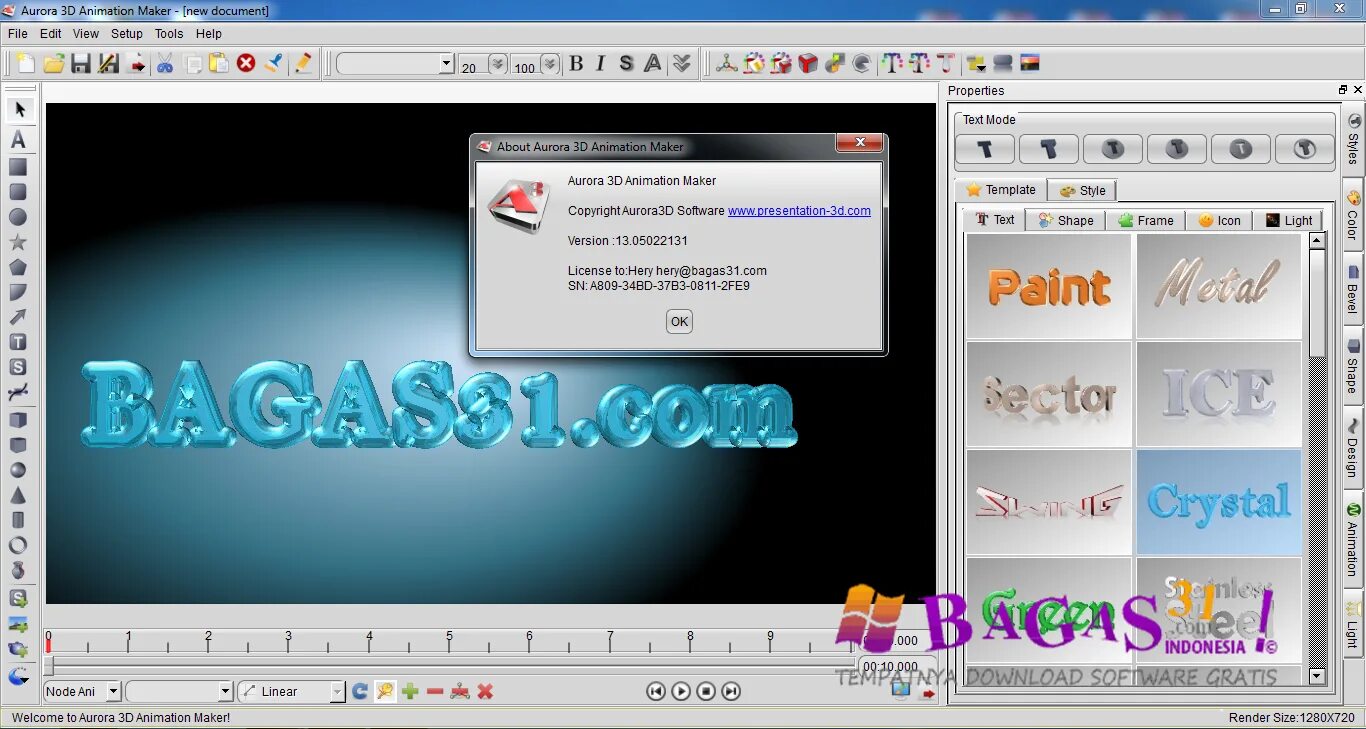Open the 100 value dropdown arrow

(550, 64)
